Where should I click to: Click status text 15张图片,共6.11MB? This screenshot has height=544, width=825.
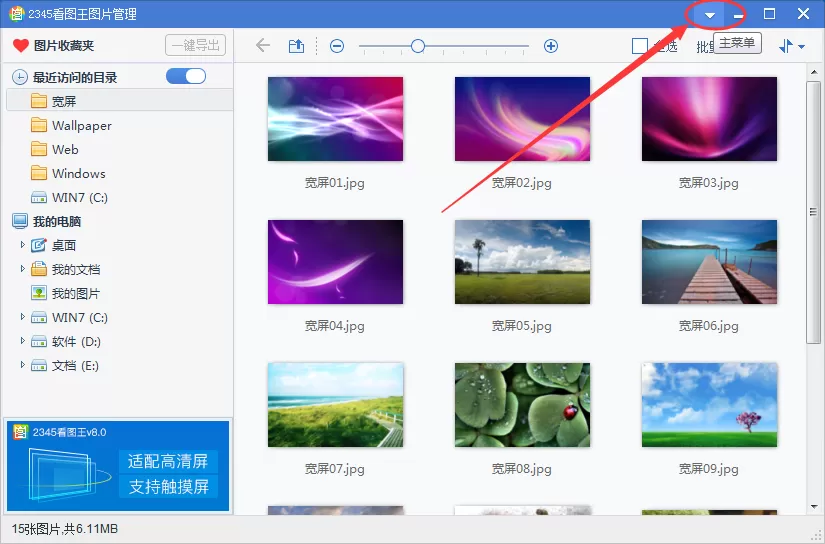click(x=65, y=529)
